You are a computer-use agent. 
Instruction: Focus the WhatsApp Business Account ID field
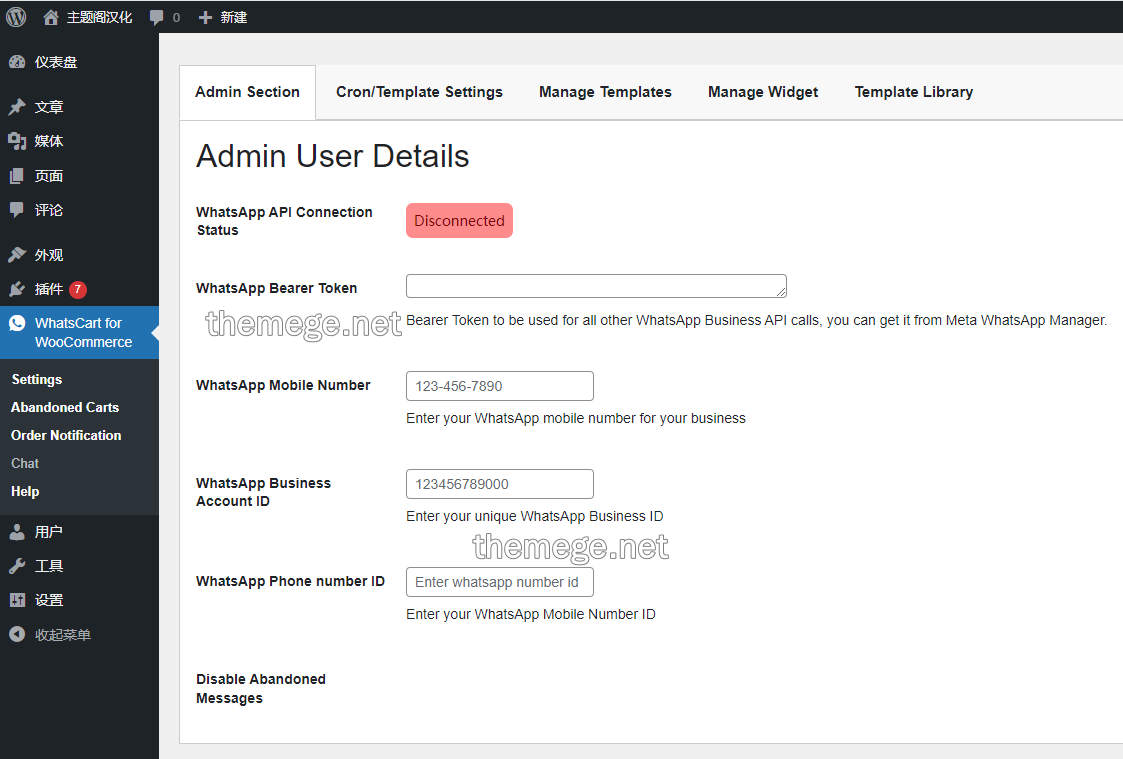499,484
